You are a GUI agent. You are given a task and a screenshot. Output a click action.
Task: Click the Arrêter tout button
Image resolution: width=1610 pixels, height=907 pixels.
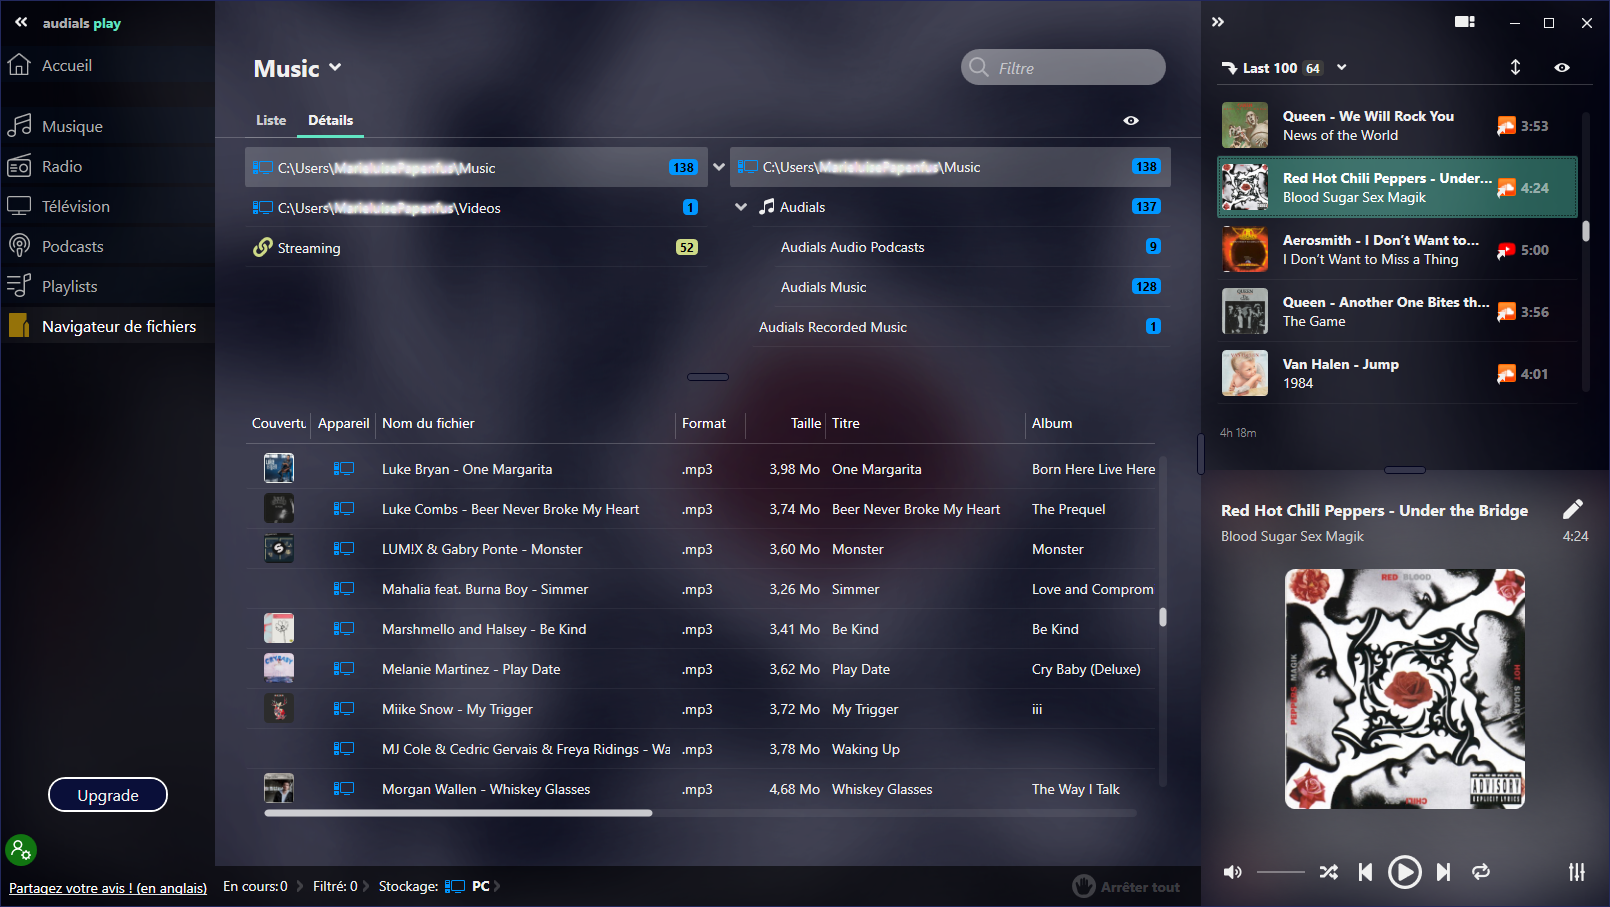(x=1126, y=886)
